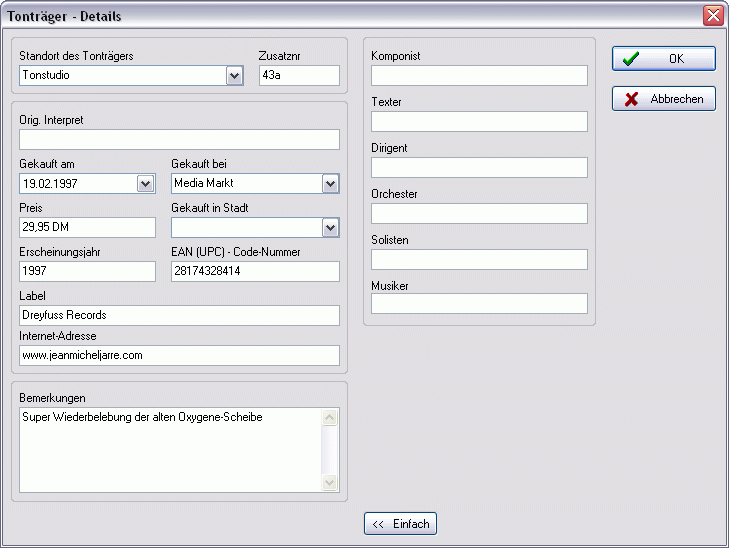The width and height of the screenshot is (729, 548).
Task: Click the 'Bemerkungen' label text
Action: coord(52,398)
